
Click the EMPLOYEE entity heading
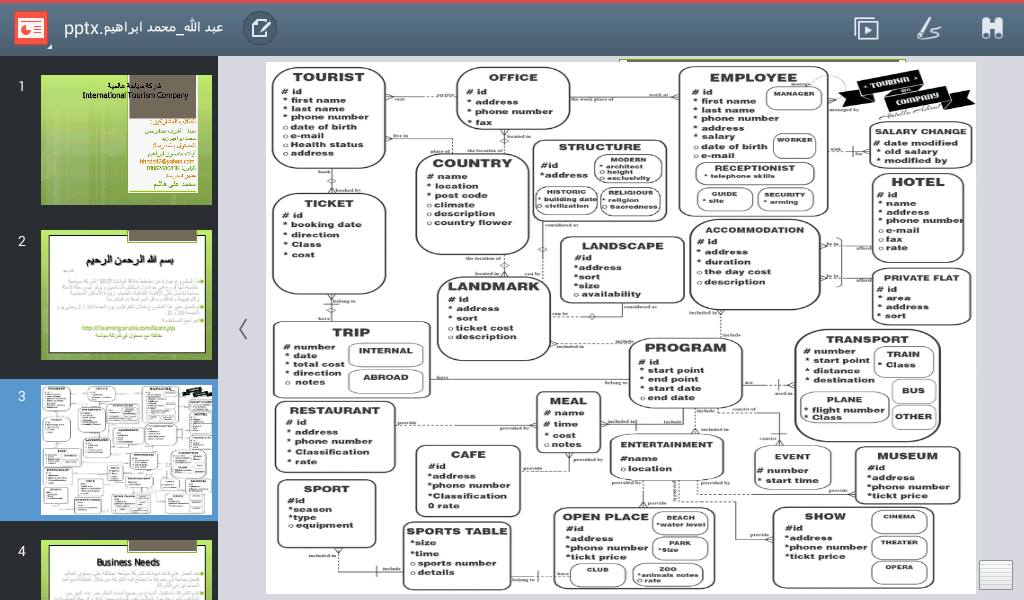click(x=753, y=78)
